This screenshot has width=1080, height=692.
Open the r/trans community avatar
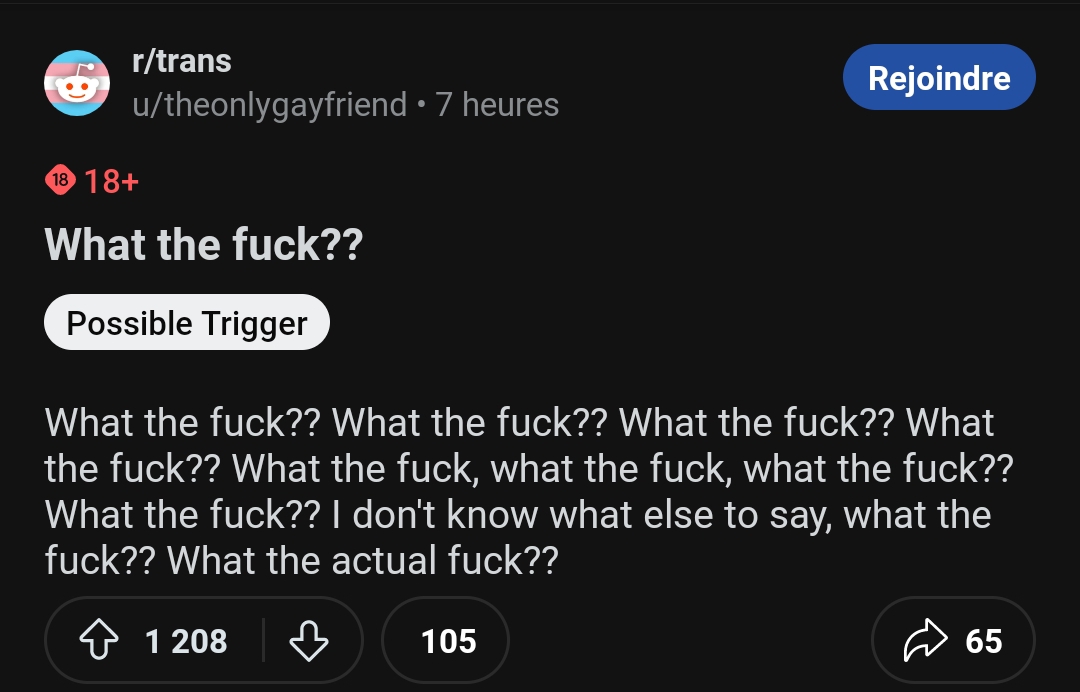coord(77,83)
